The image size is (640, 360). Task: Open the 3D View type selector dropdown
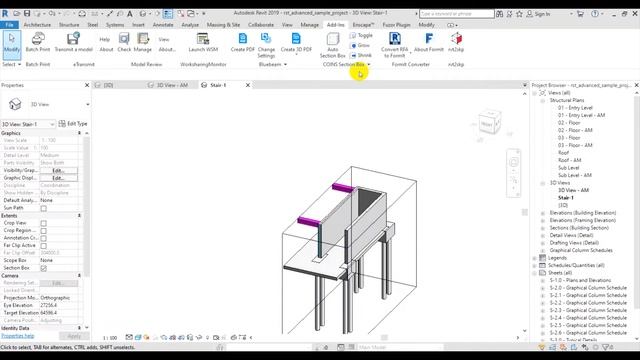[x=88, y=104]
